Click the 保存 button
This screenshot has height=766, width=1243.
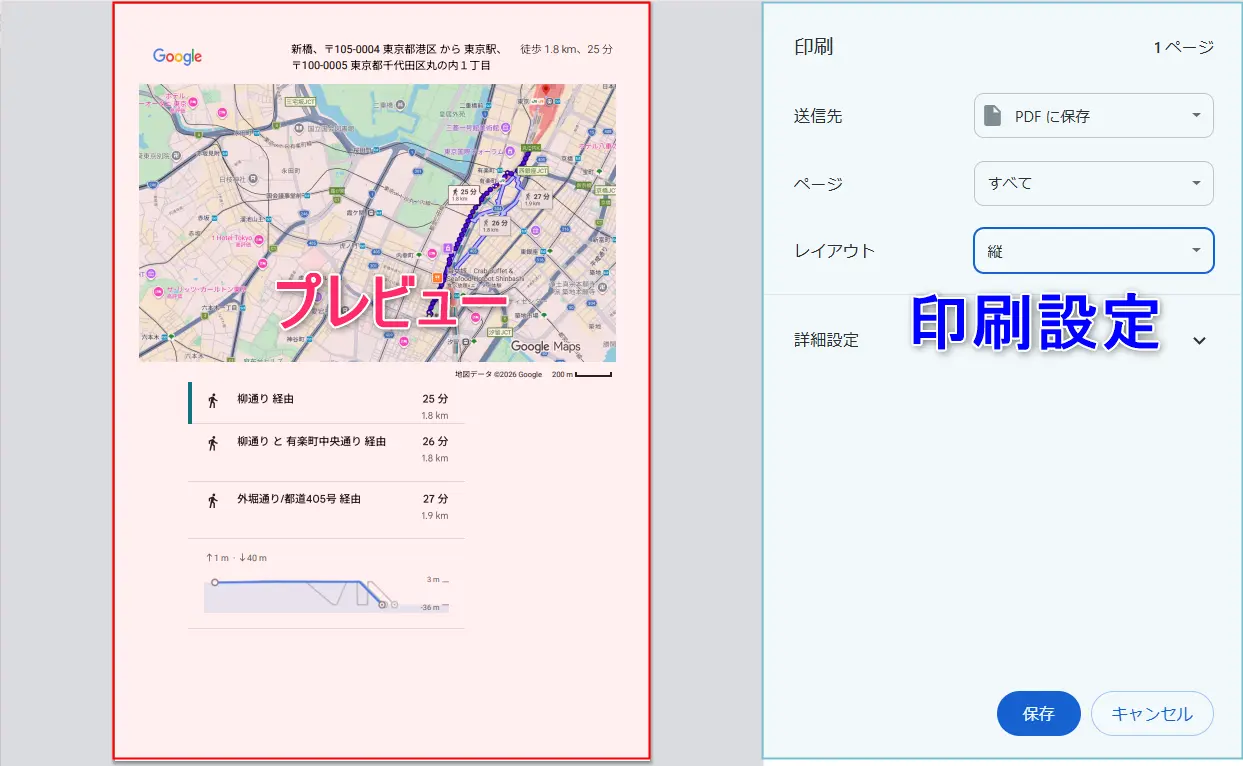click(1038, 714)
